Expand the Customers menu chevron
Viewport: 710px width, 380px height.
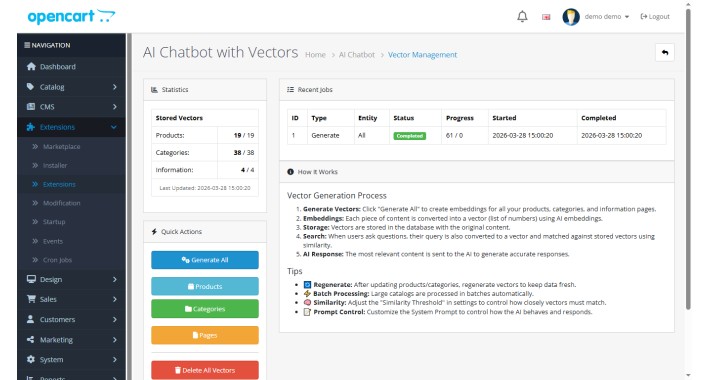point(115,319)
